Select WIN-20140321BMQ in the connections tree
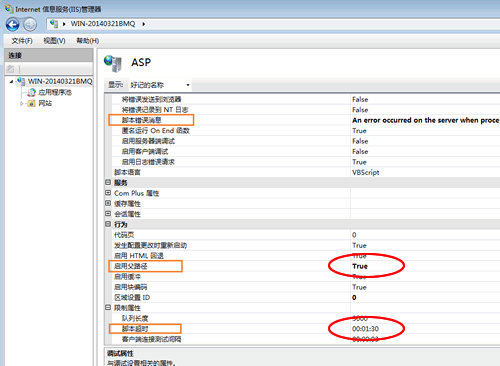Screen dimensions: 500x366 [60, 81]
